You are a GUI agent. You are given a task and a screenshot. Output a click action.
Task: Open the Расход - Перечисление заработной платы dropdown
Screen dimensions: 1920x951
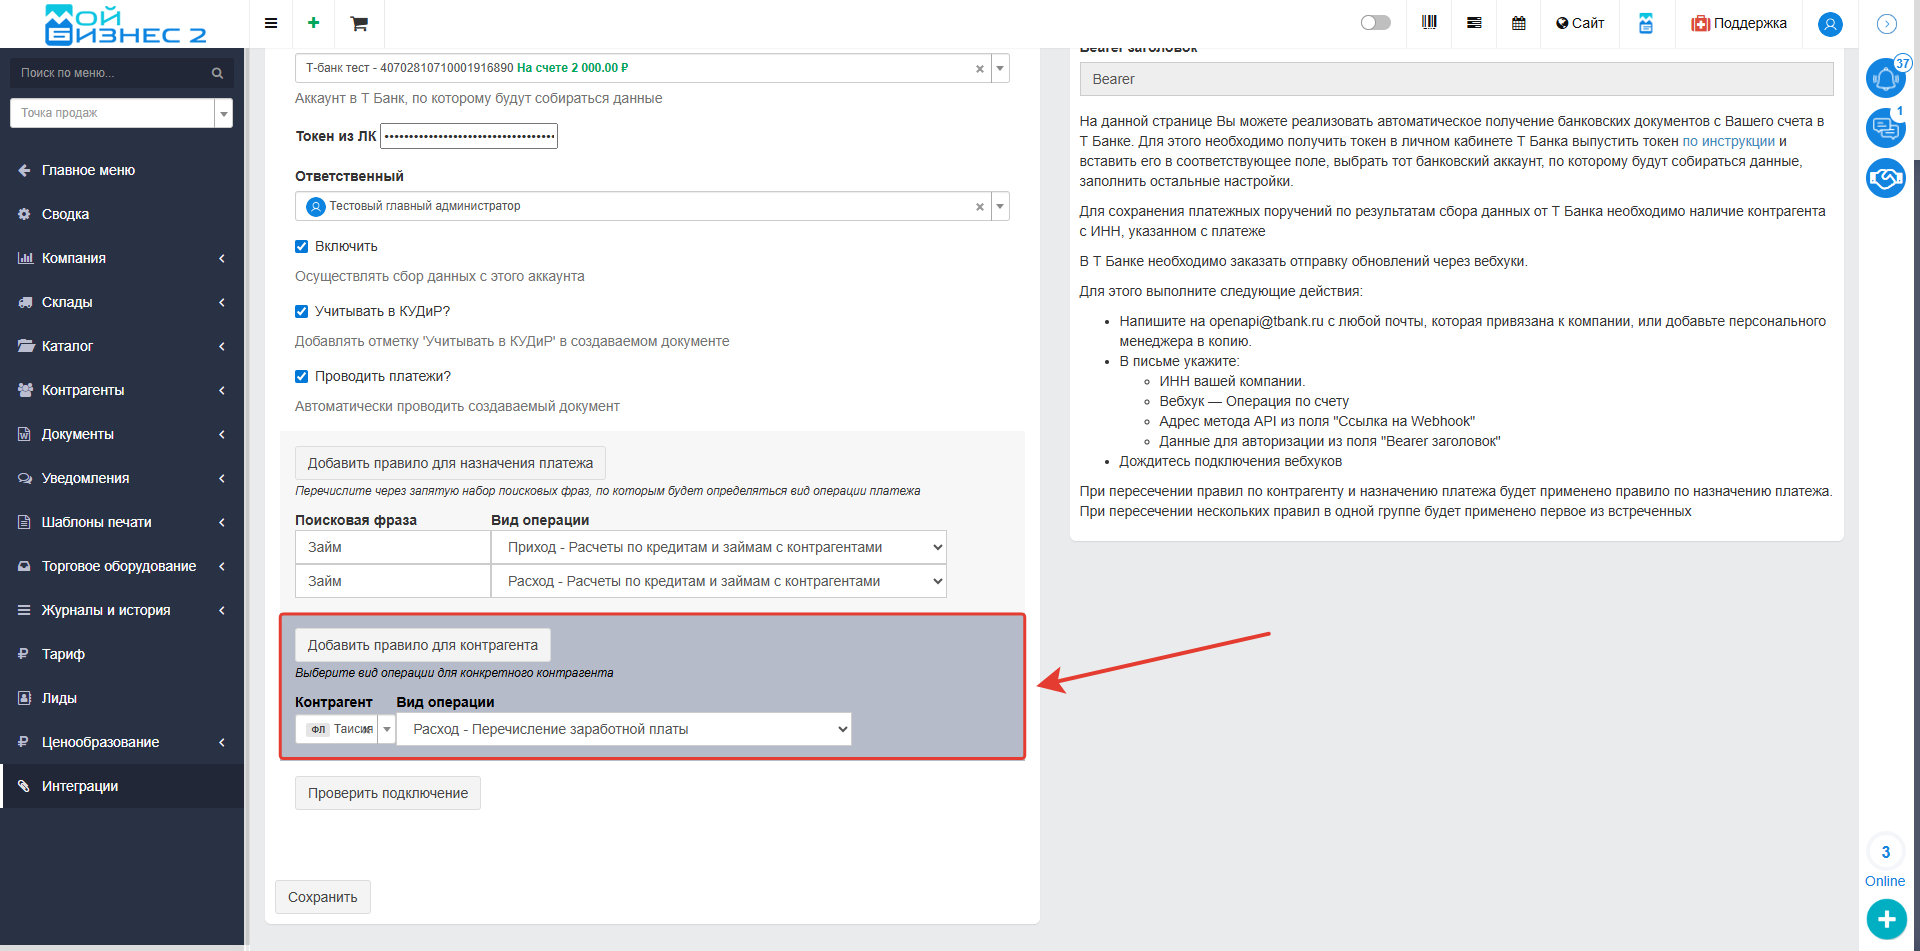point(623,729)
